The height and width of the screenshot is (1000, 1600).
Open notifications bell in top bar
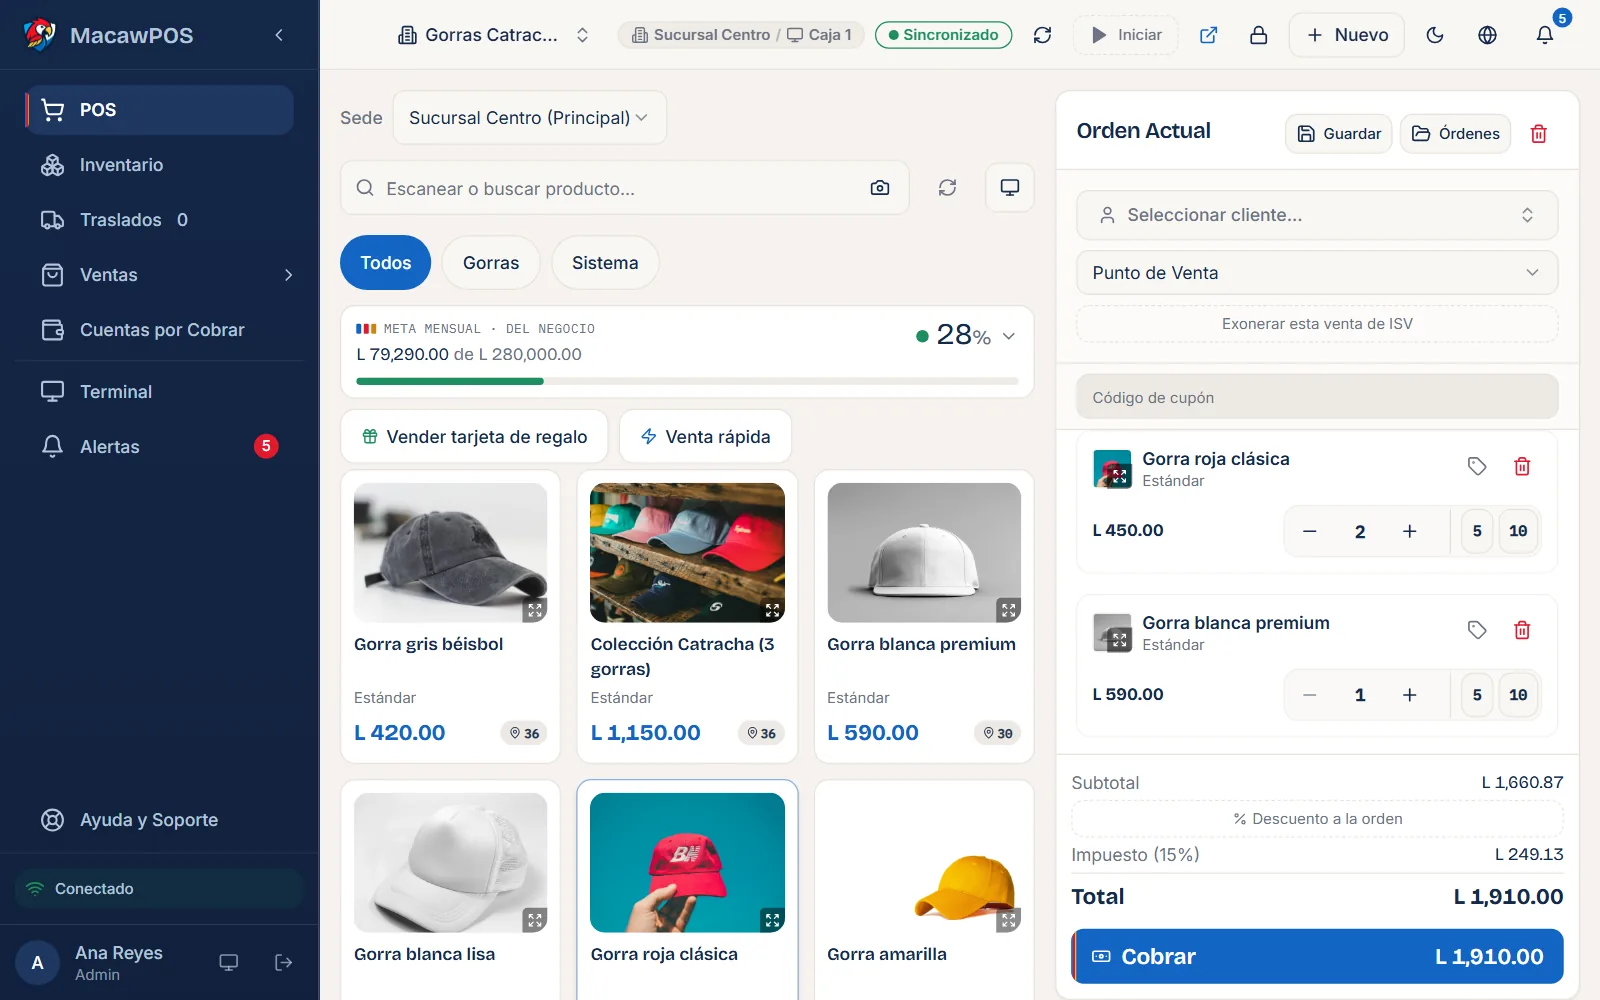pyautogui.click(x=1545, y=35)
